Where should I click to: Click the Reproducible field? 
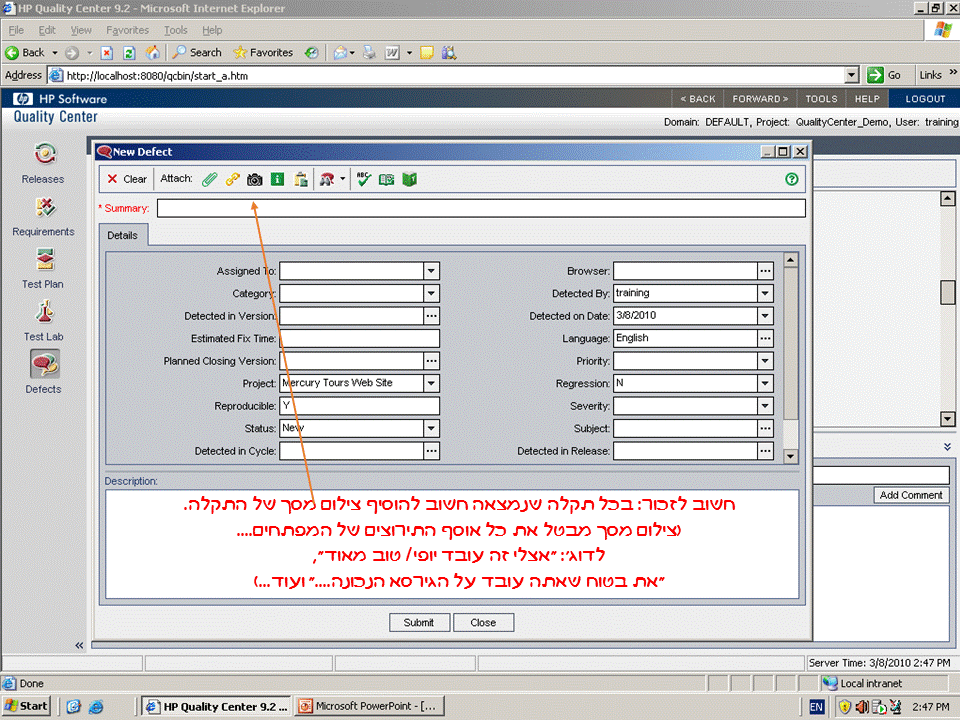coord(359,406)
